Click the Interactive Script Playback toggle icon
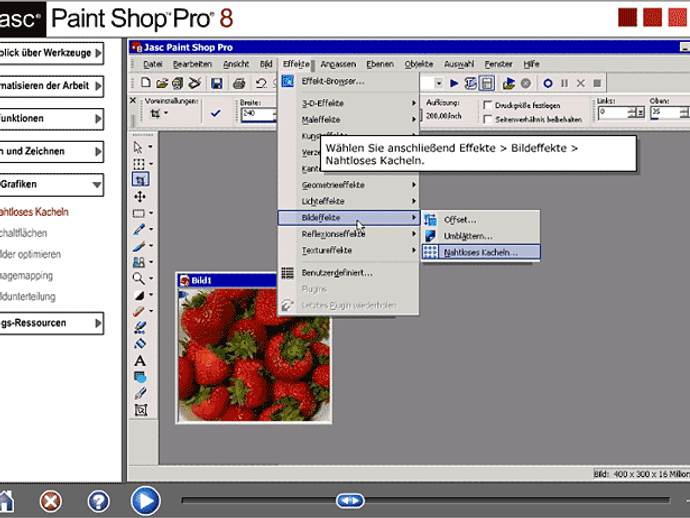690x518 pixels. (487, 83)
